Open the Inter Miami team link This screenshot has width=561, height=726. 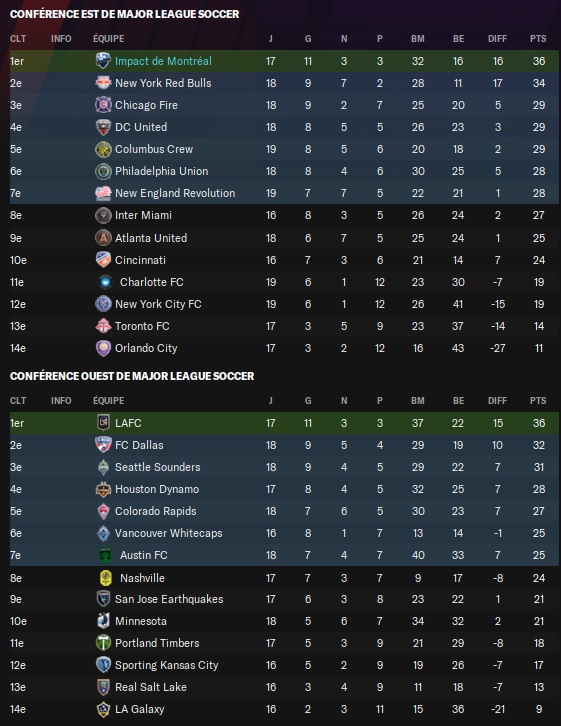point(143,215)
